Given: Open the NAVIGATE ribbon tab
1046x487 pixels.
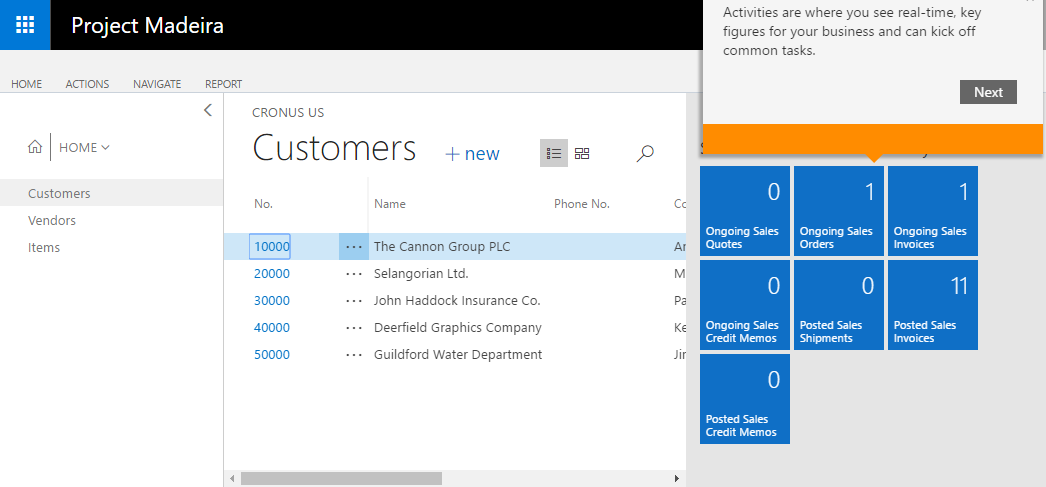Looking at the screenshot, I should click(x=157, y=84).
